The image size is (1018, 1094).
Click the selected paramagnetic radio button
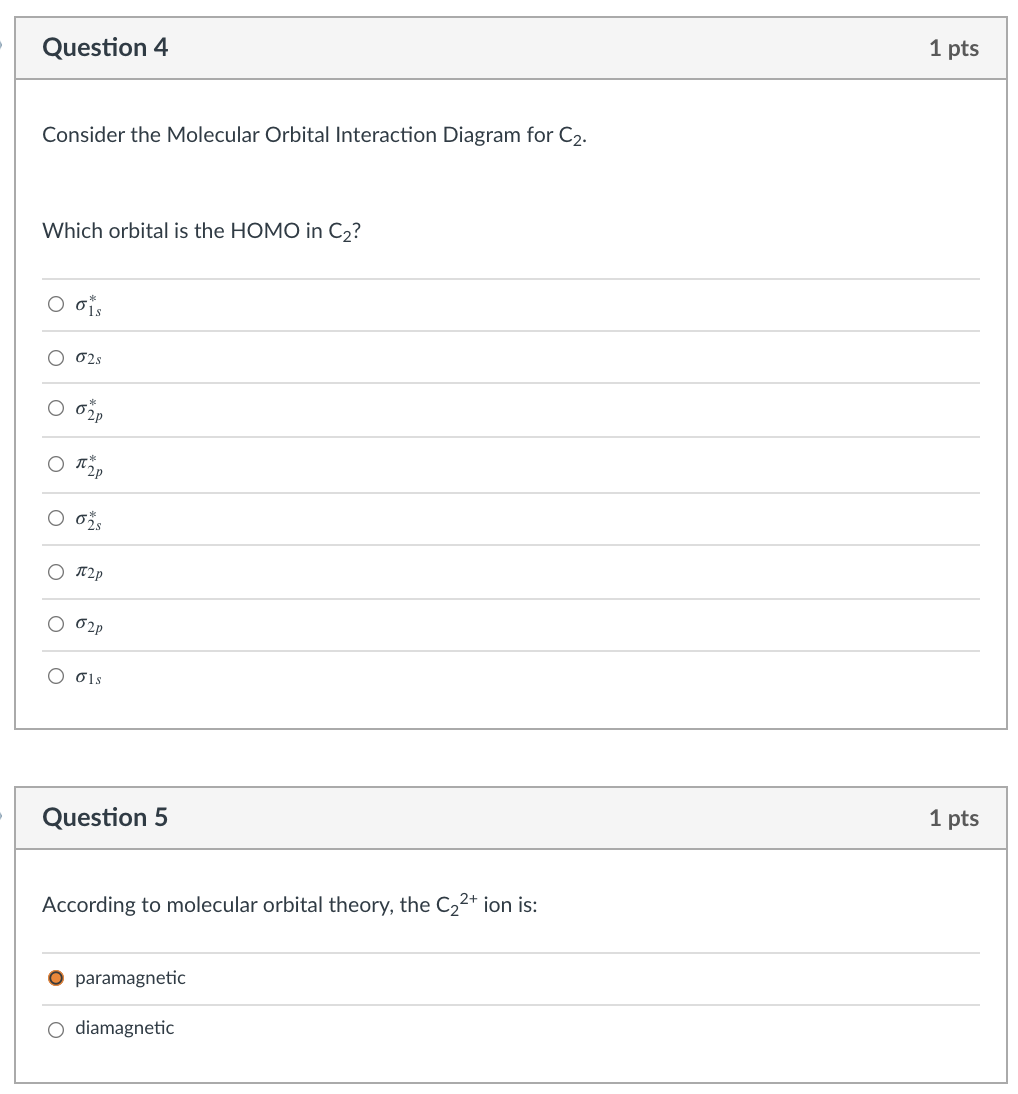[56, 978]
